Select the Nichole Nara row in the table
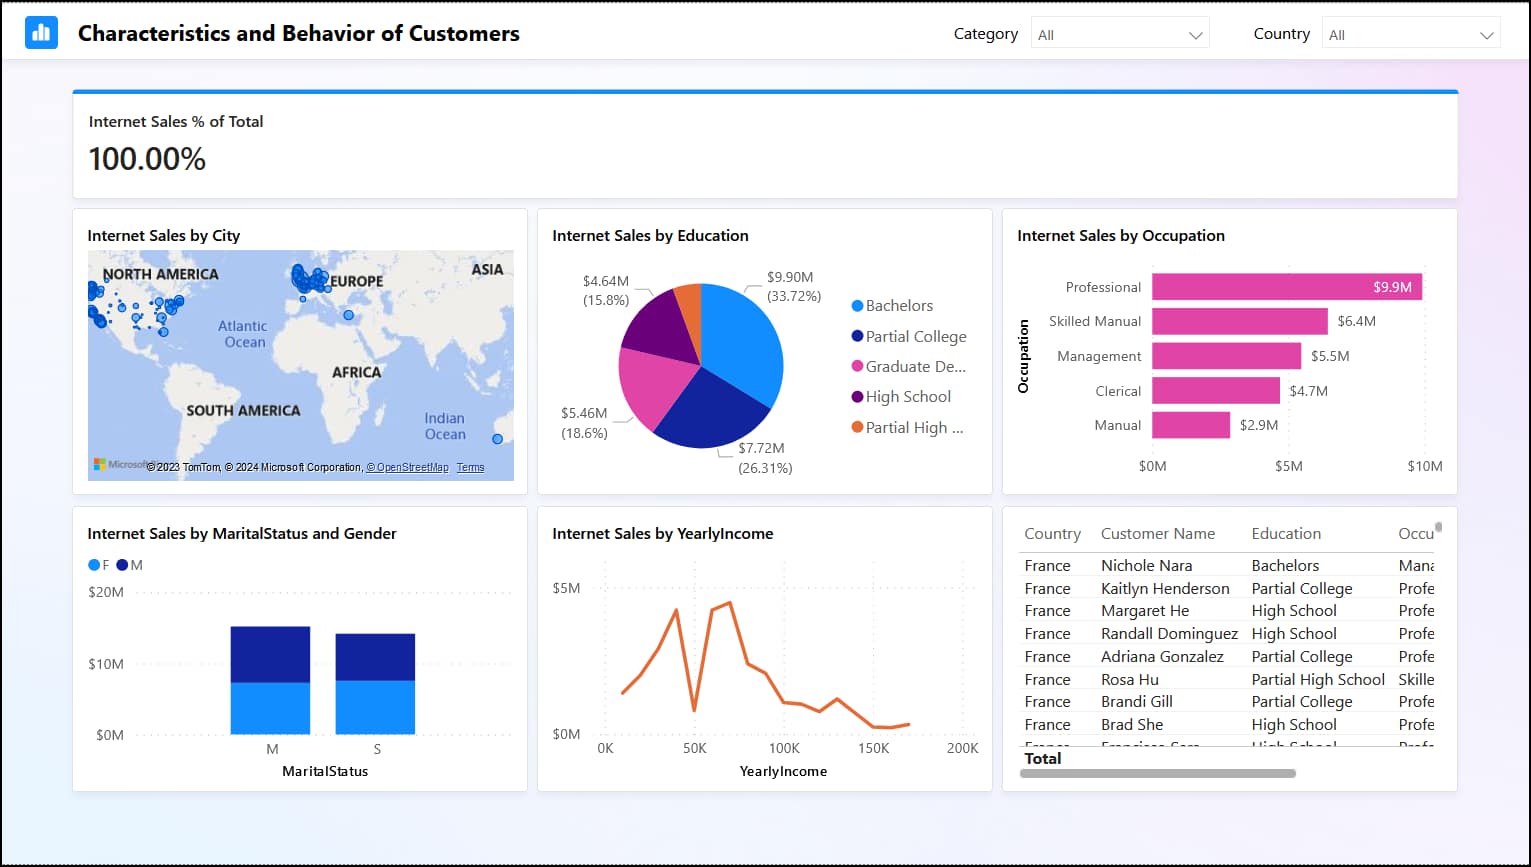1531x867 pixels. (x=1146, y=565)
